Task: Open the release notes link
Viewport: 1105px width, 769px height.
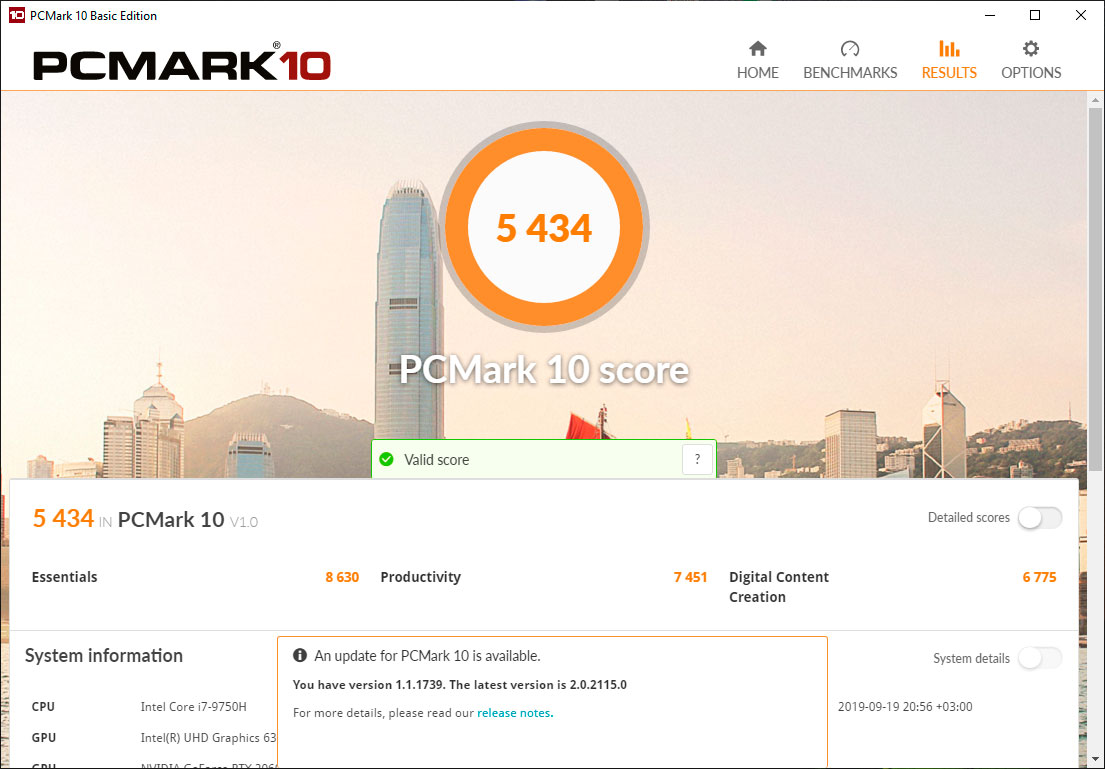Action: tap(515, 713)
